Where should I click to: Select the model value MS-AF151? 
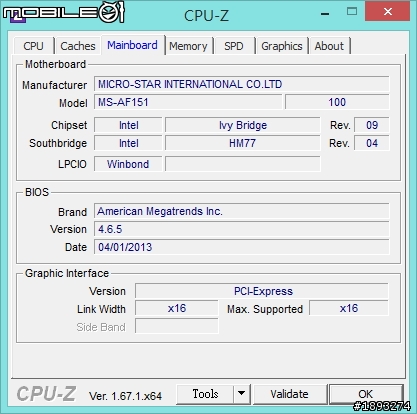click(188, 102)
